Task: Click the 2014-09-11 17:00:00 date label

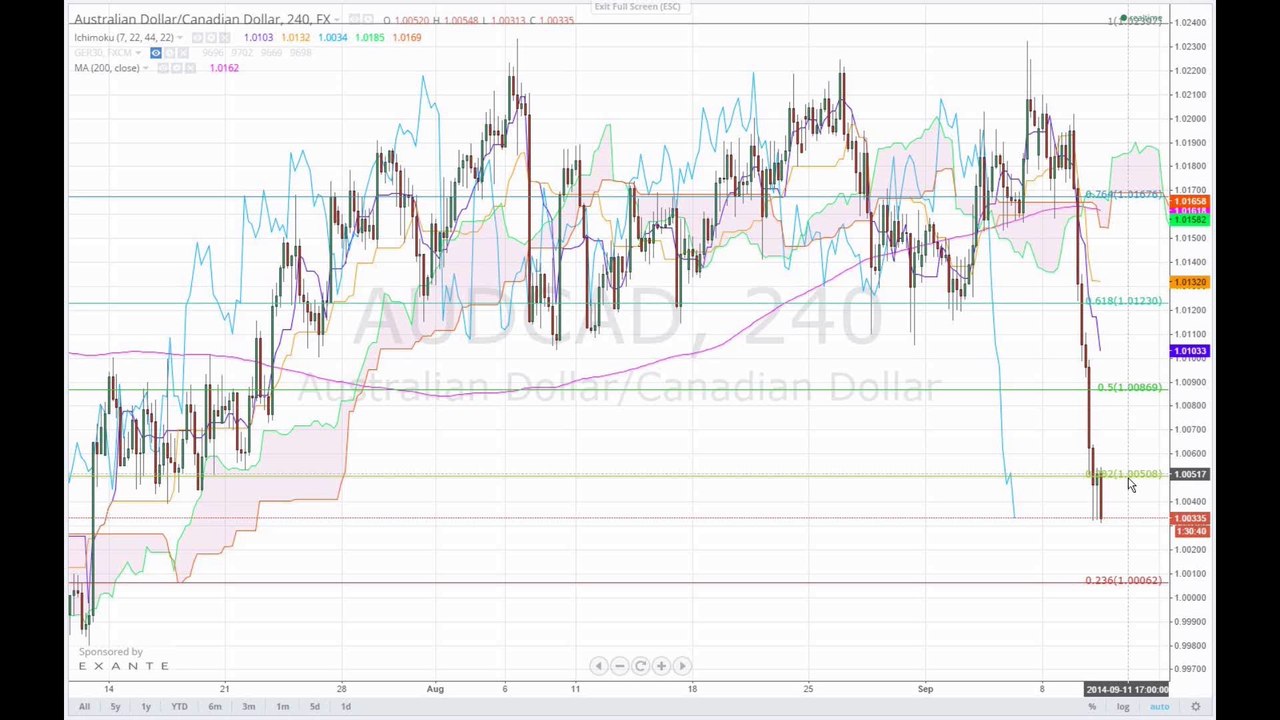Action: pos(1127,689)
